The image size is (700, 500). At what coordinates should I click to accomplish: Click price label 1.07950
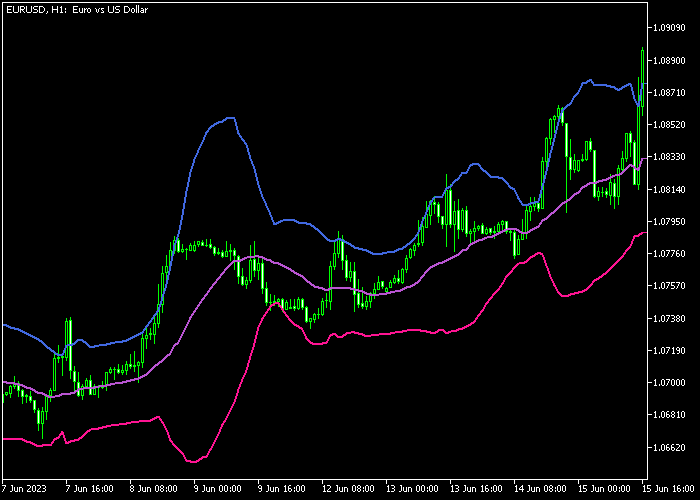(669, 221)
